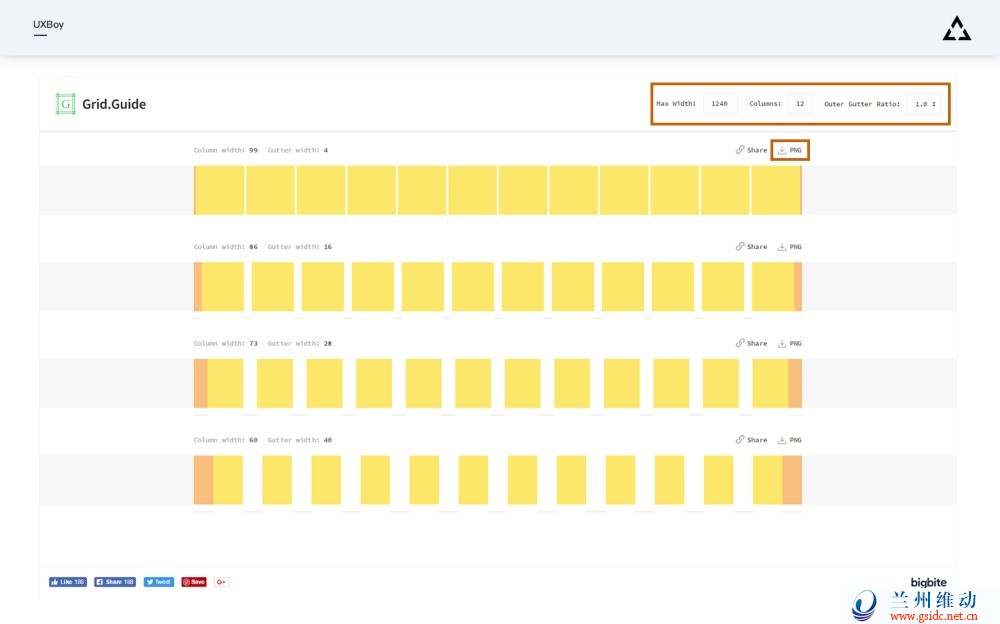Click the Facebook Like button

[67, 582]
